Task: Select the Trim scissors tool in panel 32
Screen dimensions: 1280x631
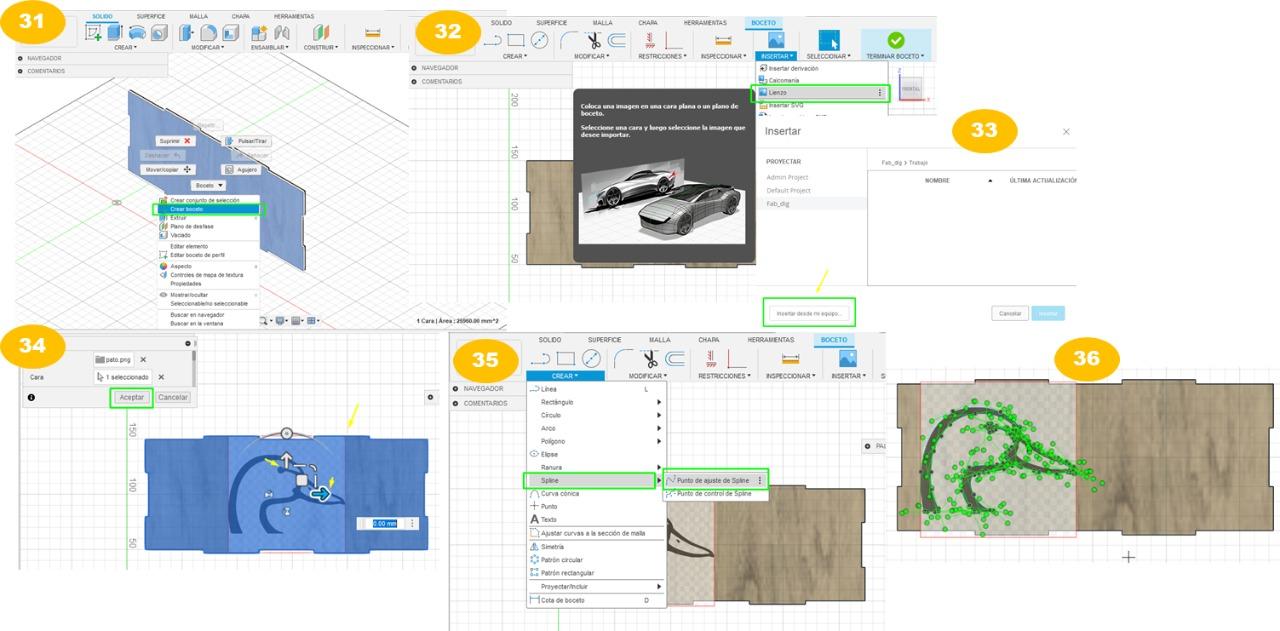Action: point(593,41)
